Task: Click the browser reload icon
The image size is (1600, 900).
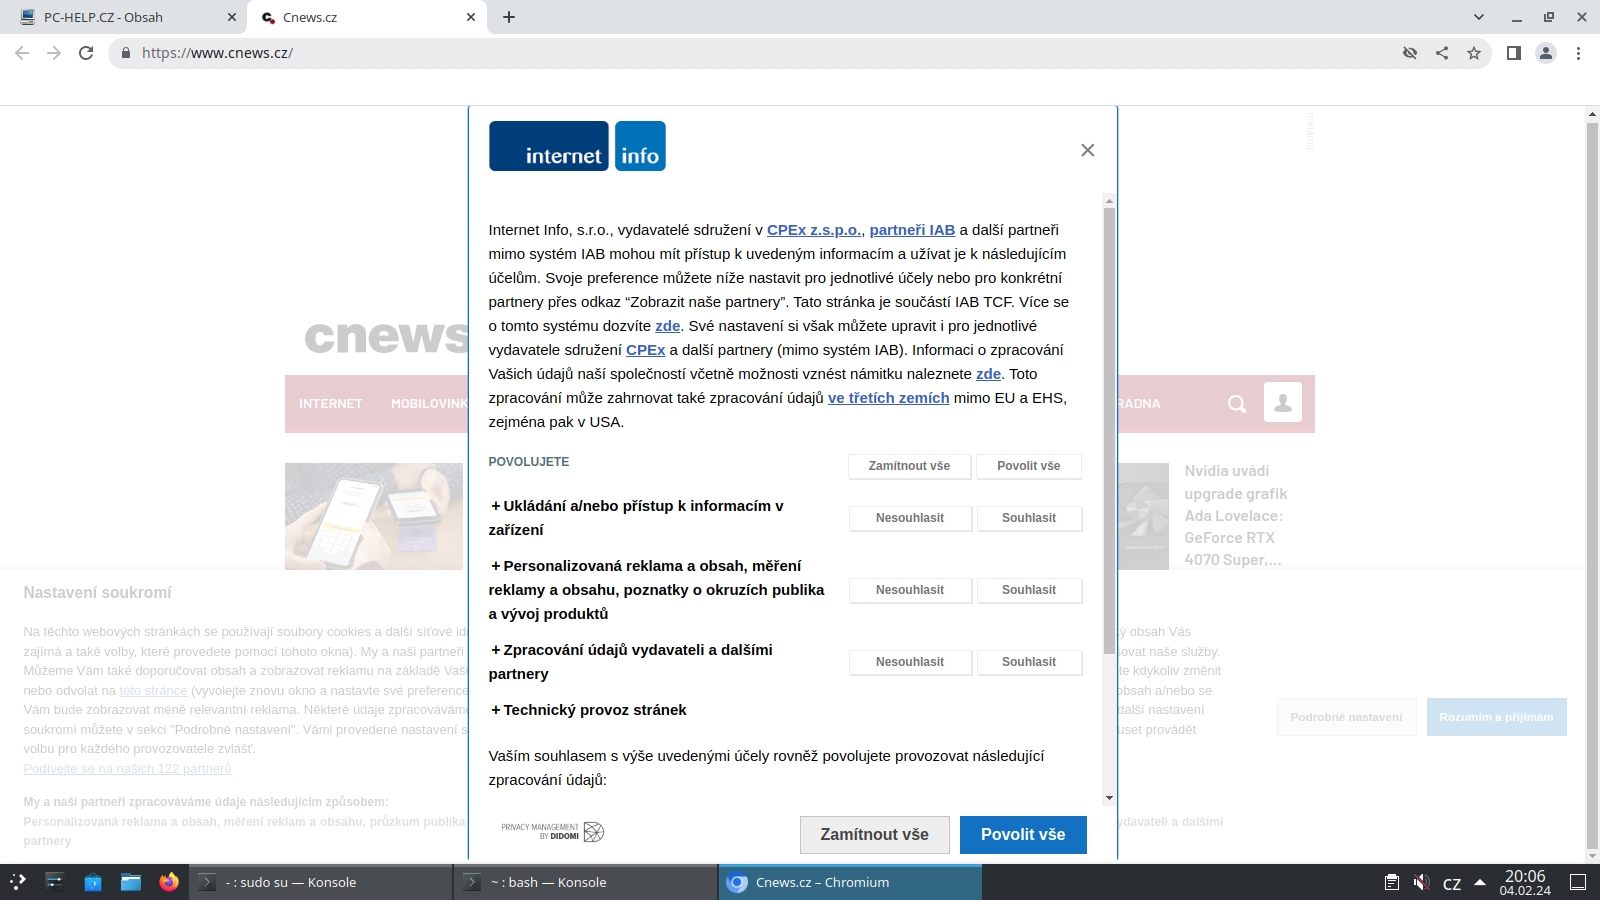Action: coord(86,53)
